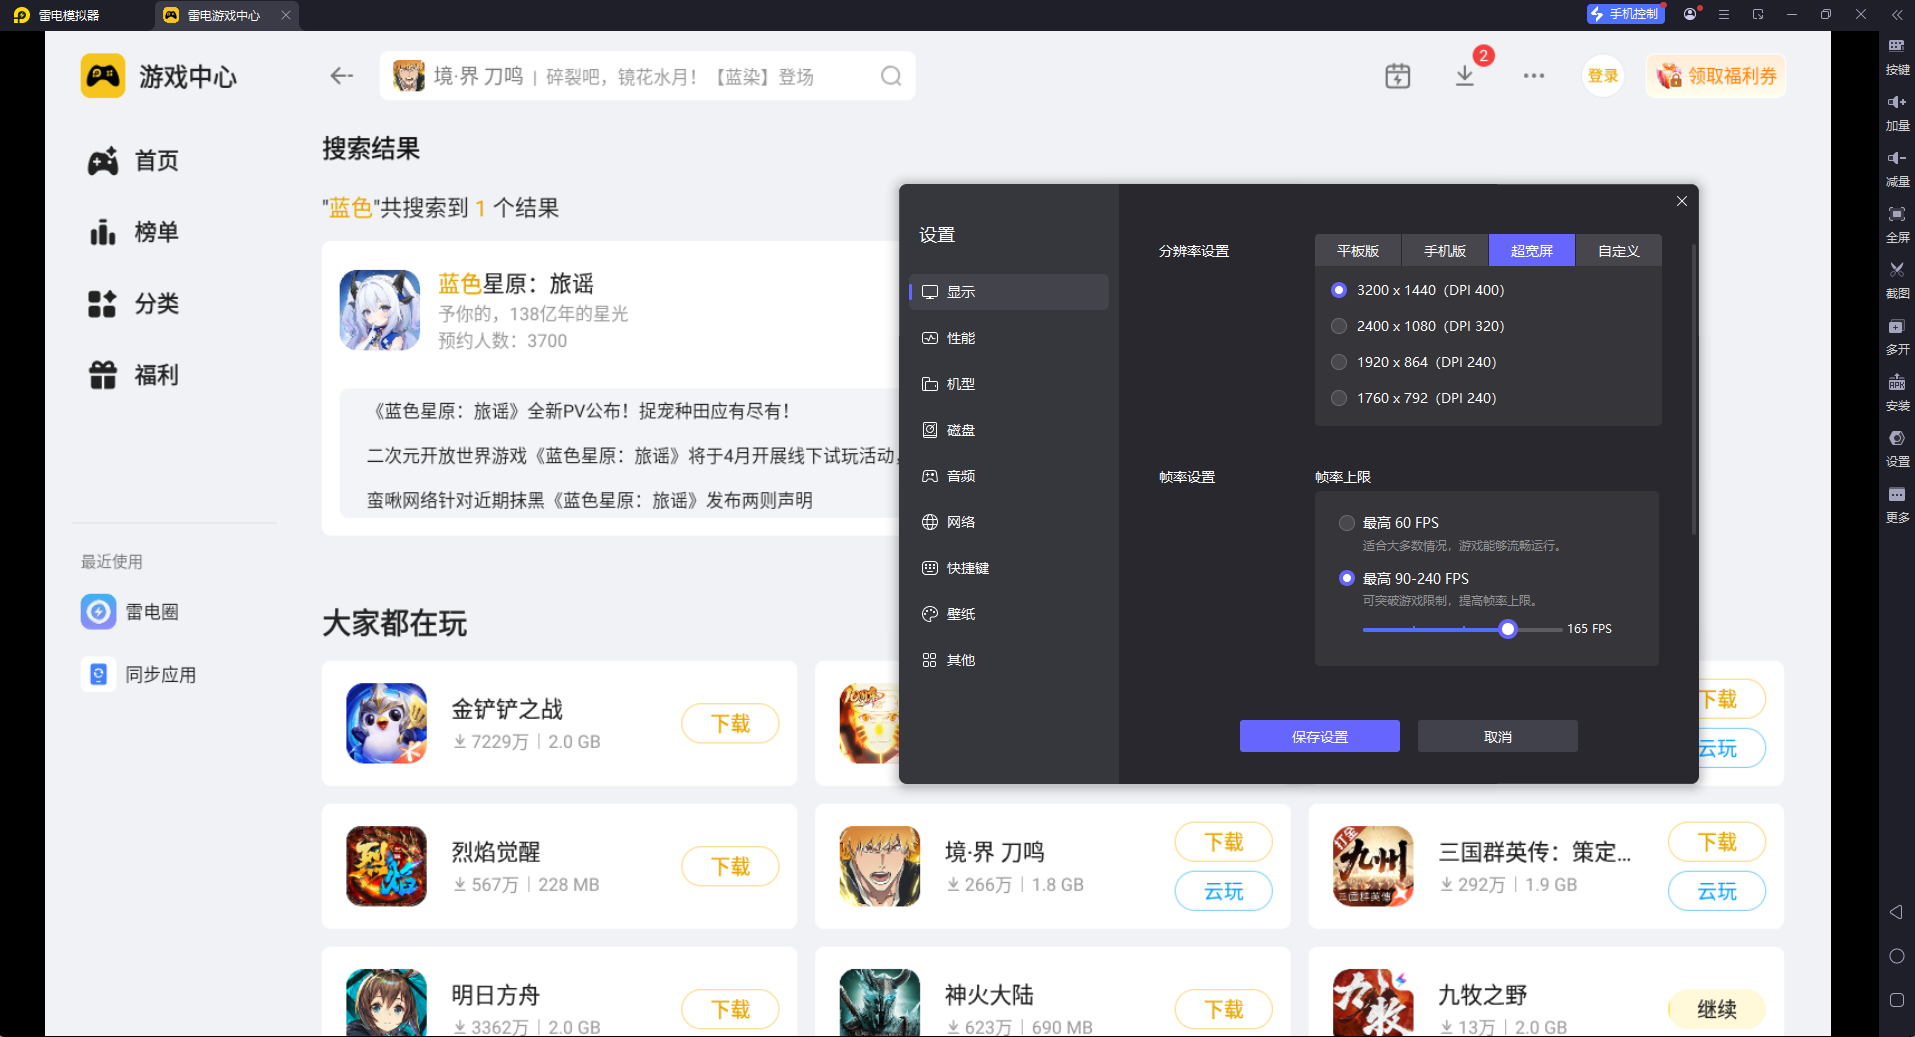Open the 快捷键 settings section
The image size is (1915, 1037).
[x=1009, y=568]
